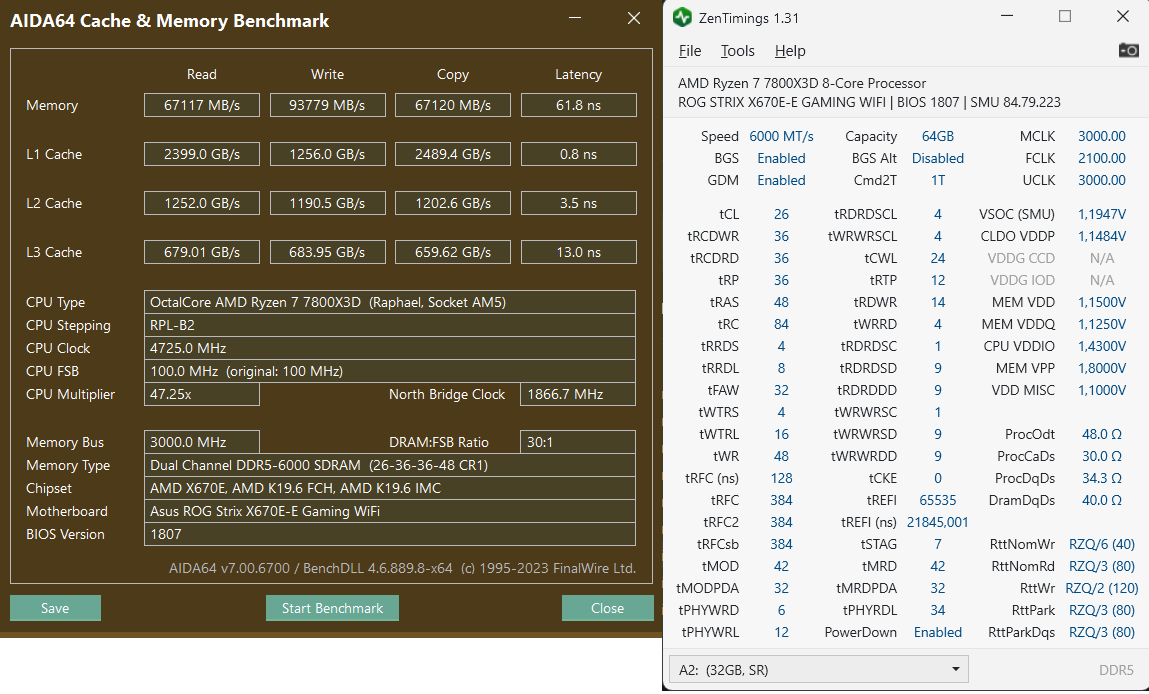This screenshot has width=1149, height=694.
Task: Click the tPHYRDL 34 value
Action: pyautogui.click(x=937, y=610)
